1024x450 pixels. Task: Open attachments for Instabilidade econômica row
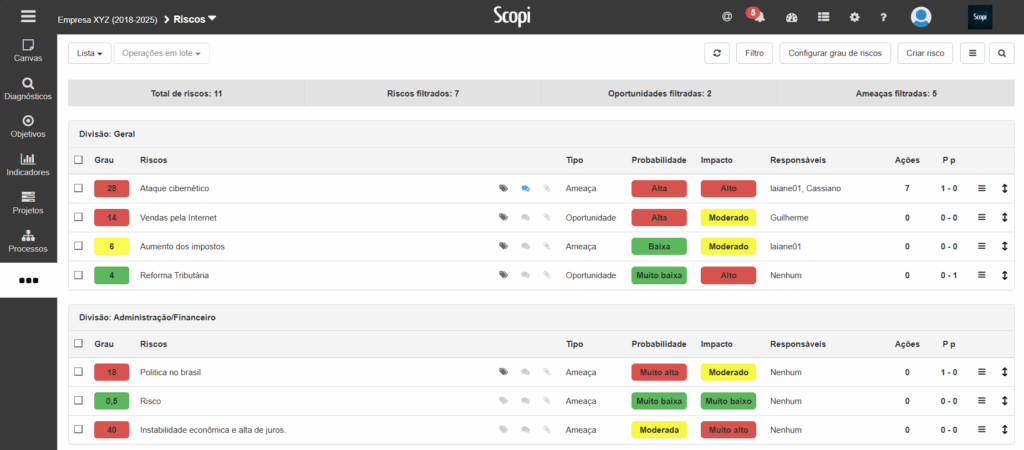547,430
